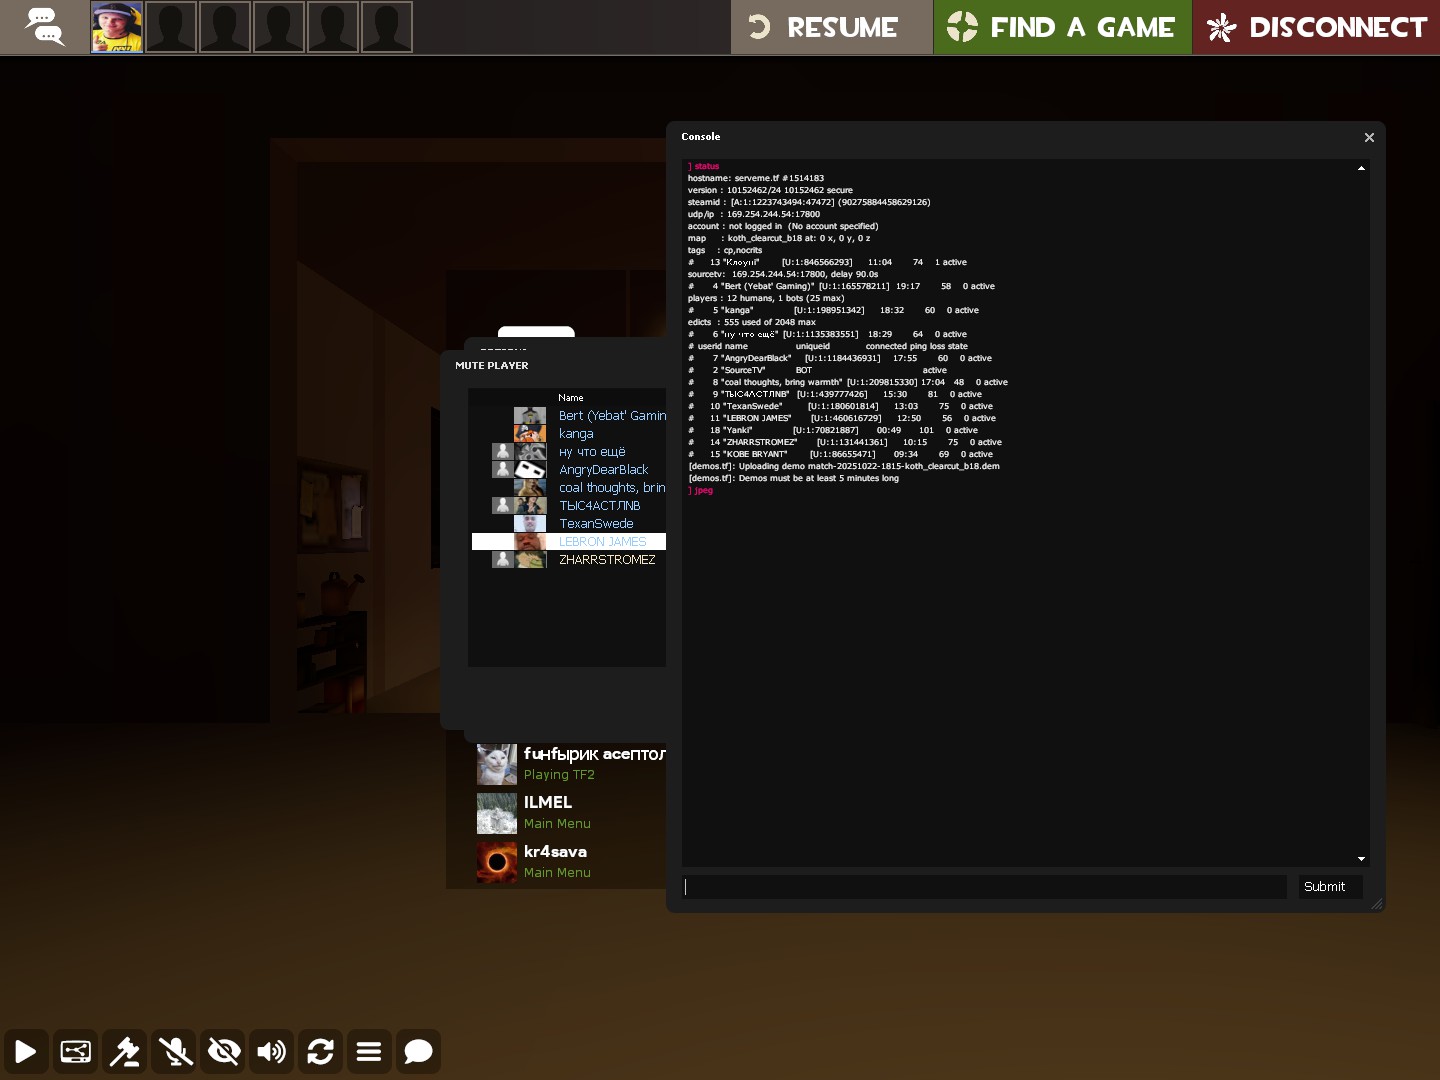This screenshot has height=1080, width=1440.
Task: Open the three-line menu icon
Action: [x=369, y=1052]
